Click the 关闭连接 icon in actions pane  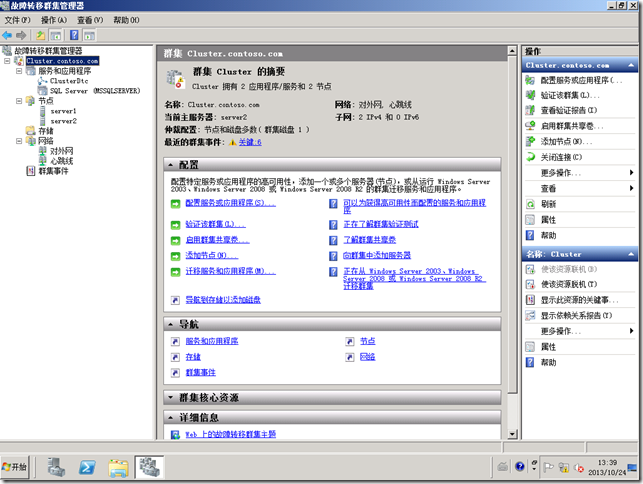pyautogui.click(x=530, y=157)
